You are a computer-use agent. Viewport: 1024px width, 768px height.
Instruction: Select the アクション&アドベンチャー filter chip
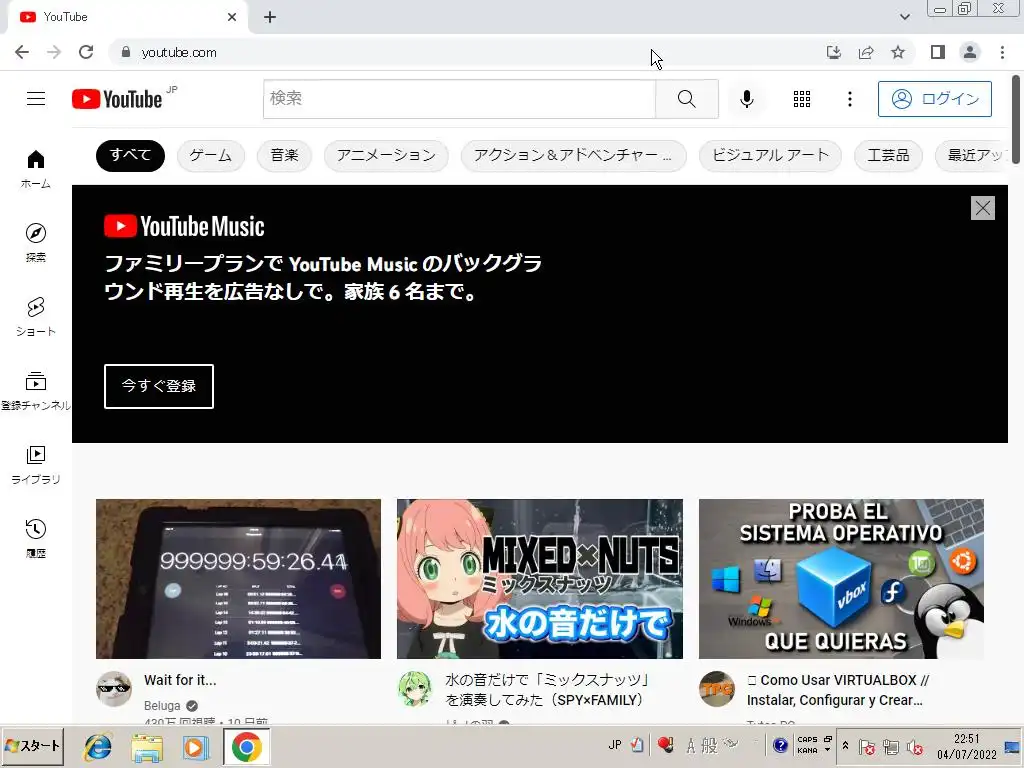pos(573,155)
